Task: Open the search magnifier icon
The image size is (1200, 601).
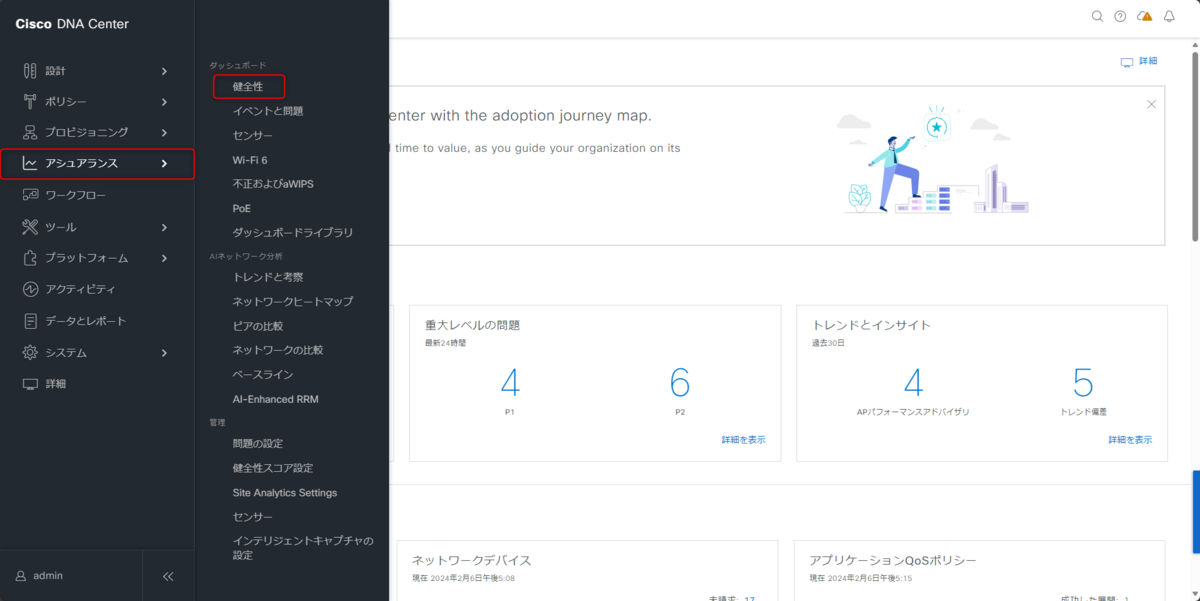Action: pos(1097,16)
